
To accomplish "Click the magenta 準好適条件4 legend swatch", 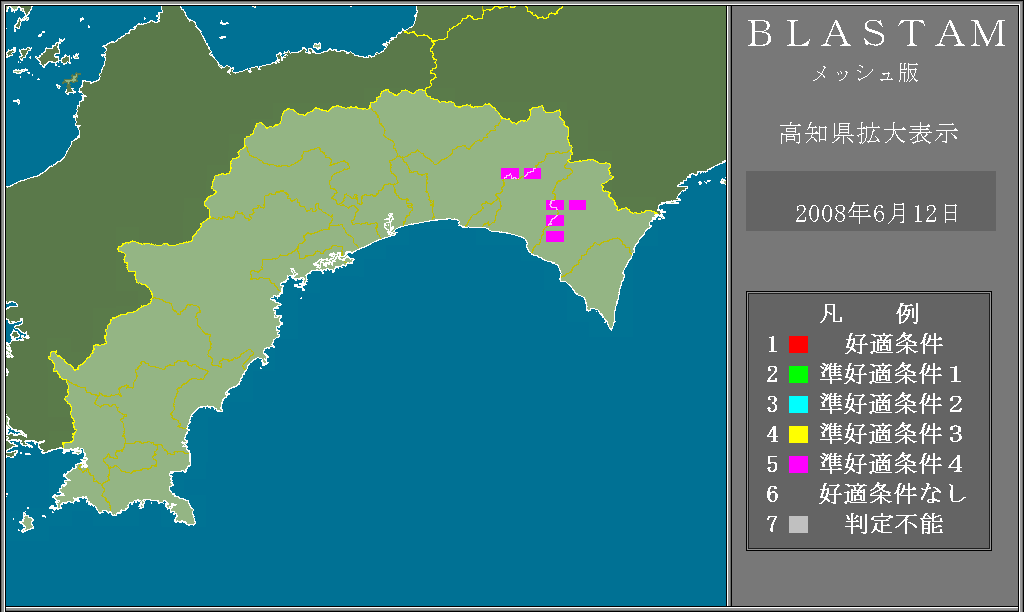I will pyautogui.click(x=798, y=464).
